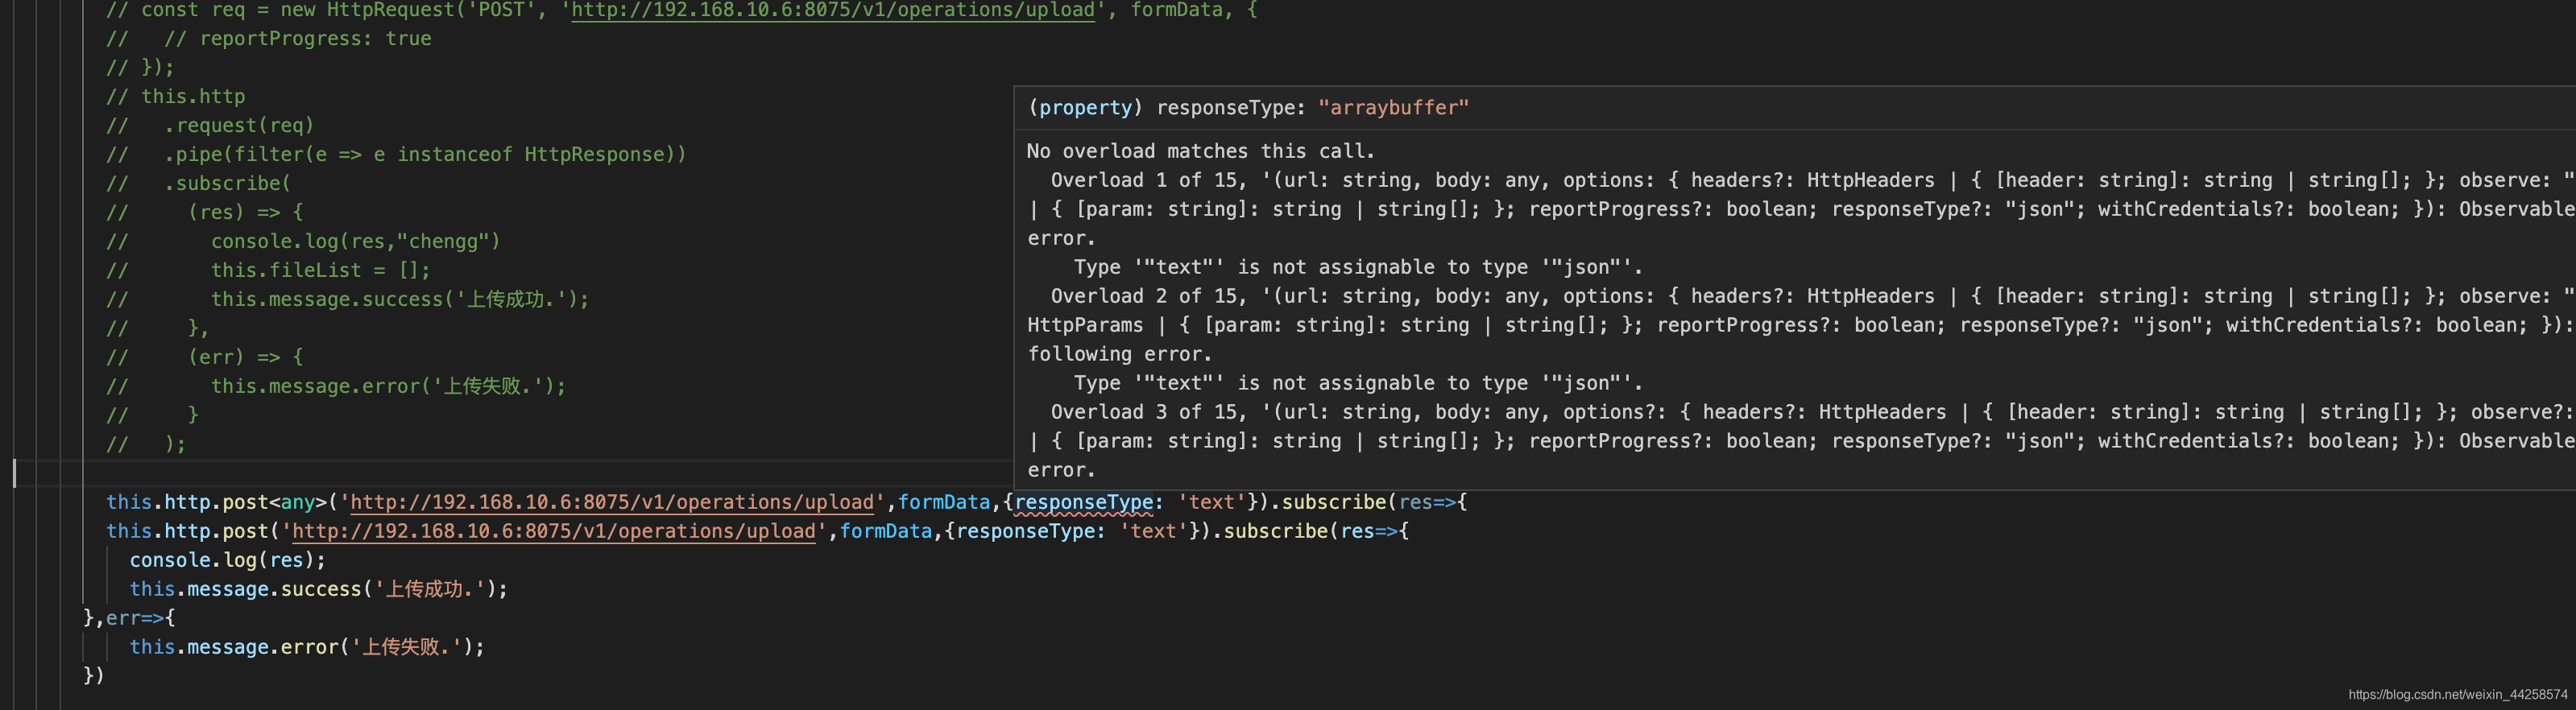Click the uncommented this.message.error('上传失败.') line

tap(307, 647)
